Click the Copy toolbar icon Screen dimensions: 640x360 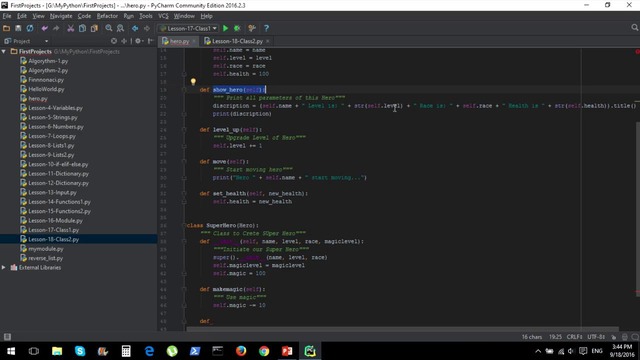(82, 28)
